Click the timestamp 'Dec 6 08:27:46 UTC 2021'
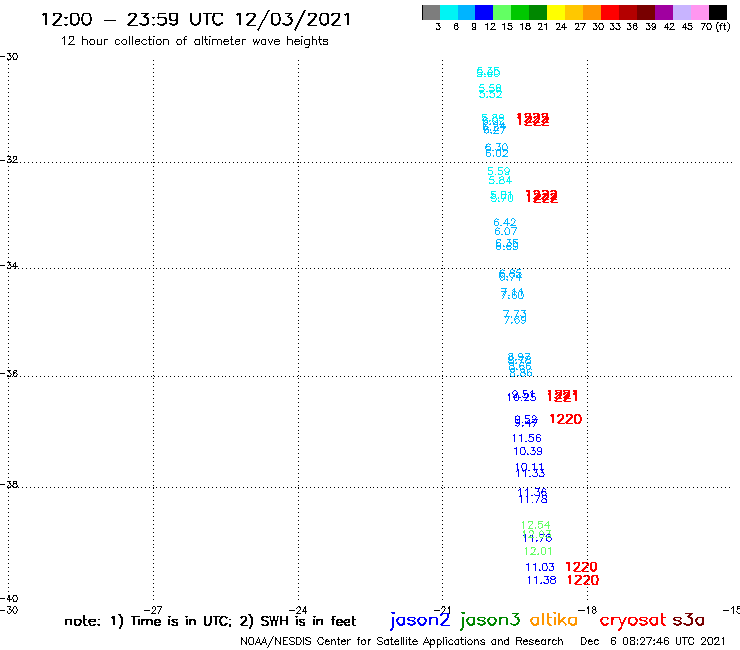740x650 pixels. [x=652, y=641]
